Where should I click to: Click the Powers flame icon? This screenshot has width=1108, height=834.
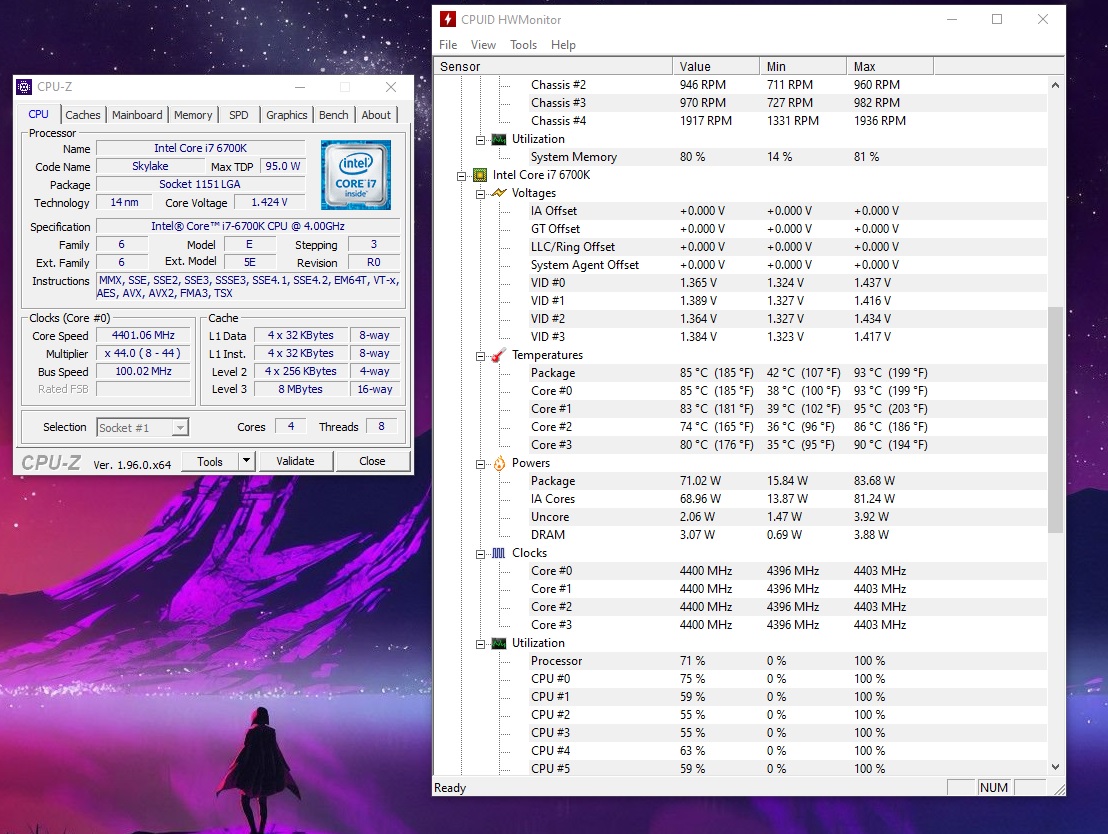(499, 463)
